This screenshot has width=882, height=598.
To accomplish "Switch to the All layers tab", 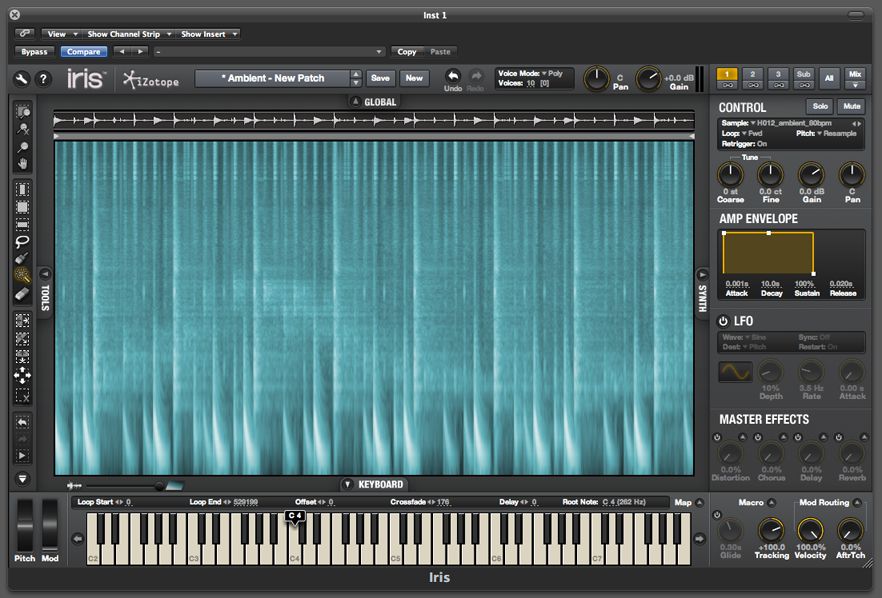I will coord(829,78).
